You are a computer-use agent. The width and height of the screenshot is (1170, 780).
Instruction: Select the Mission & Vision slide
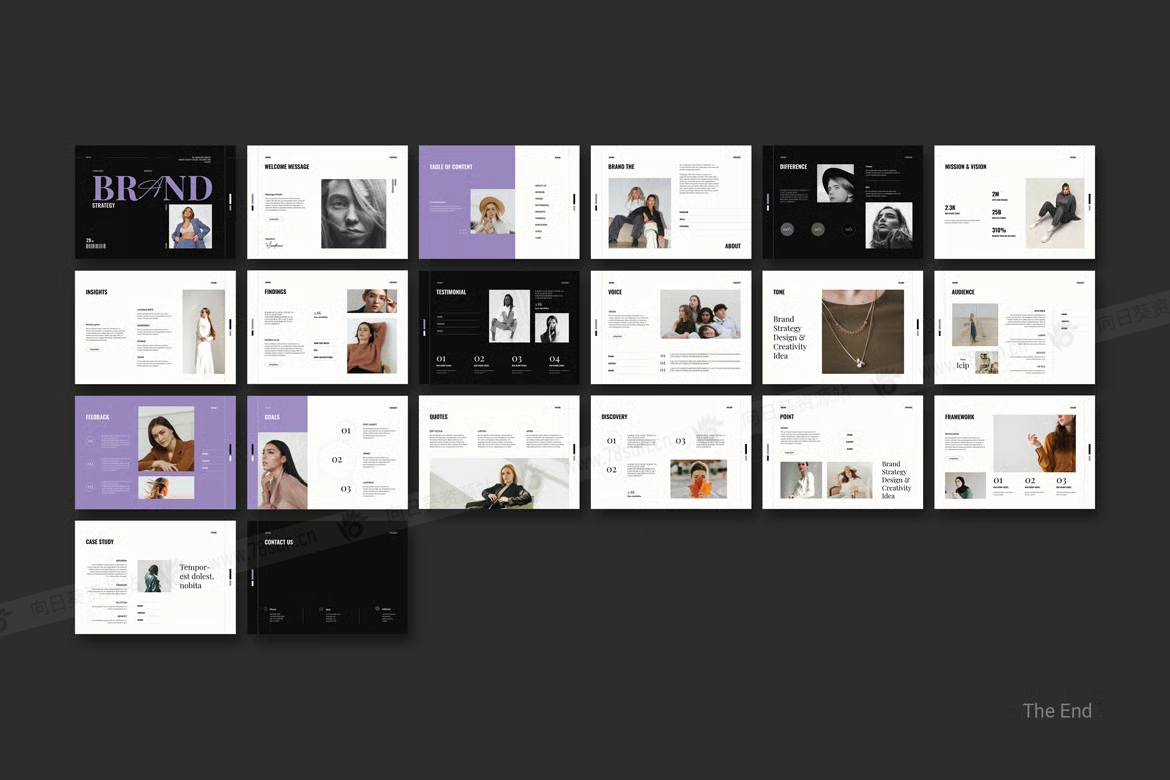coord(1014,202)
